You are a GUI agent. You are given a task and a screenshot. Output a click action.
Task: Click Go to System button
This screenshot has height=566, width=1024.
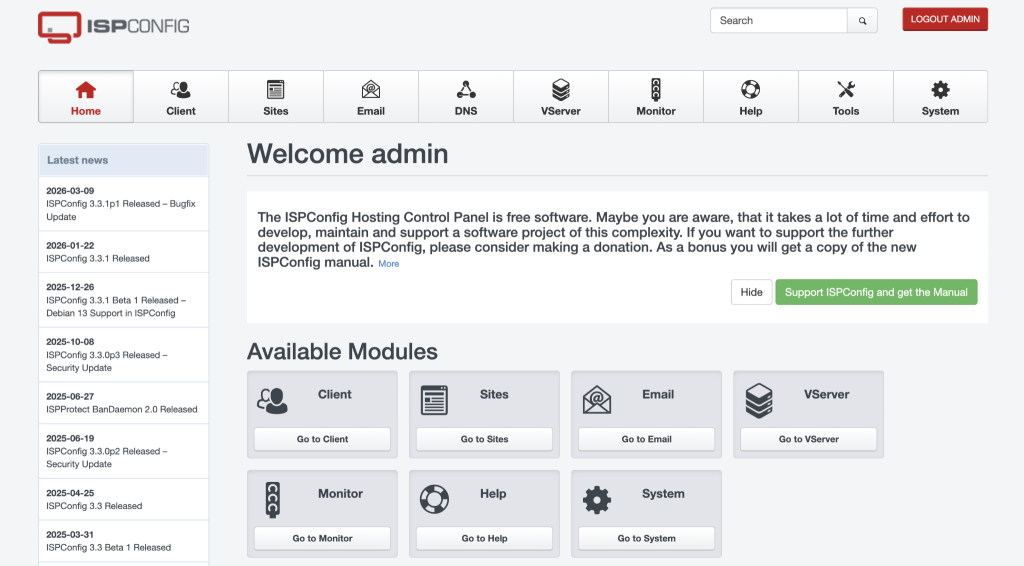647,539
